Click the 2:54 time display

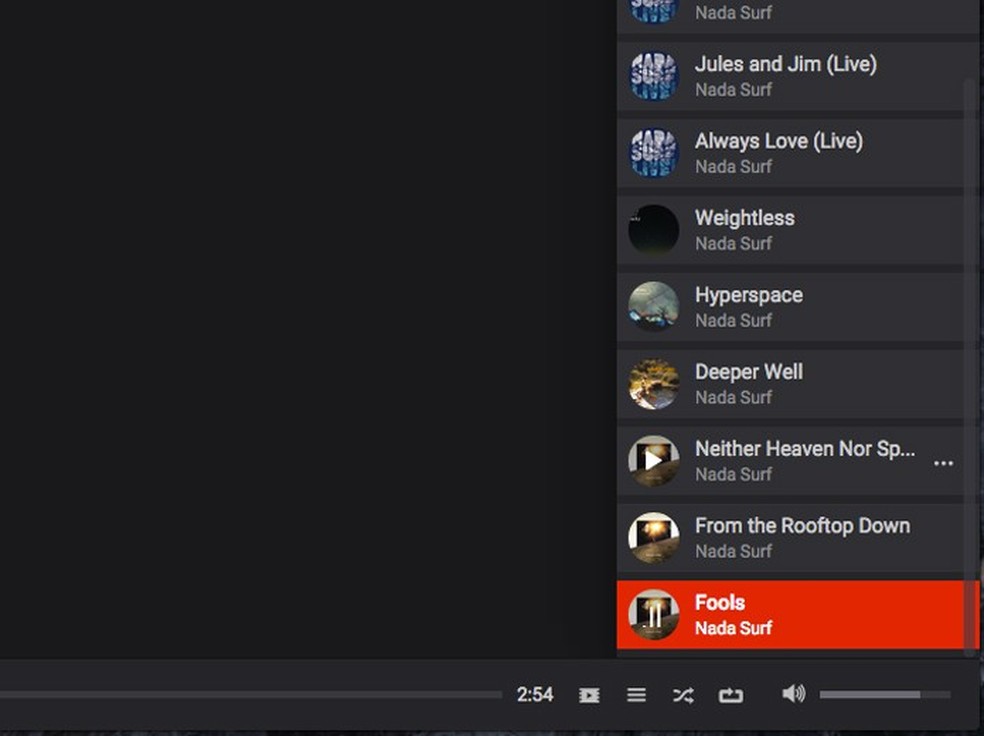click(535, 695)
